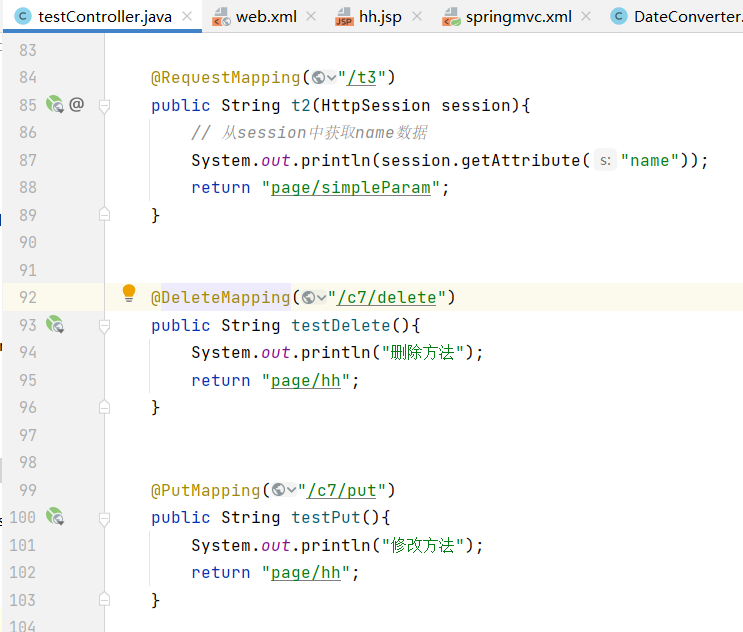Follow the "page/simpleParam" view link
The height and width of the screenshot is (632, 743).
tap(351, 188)
